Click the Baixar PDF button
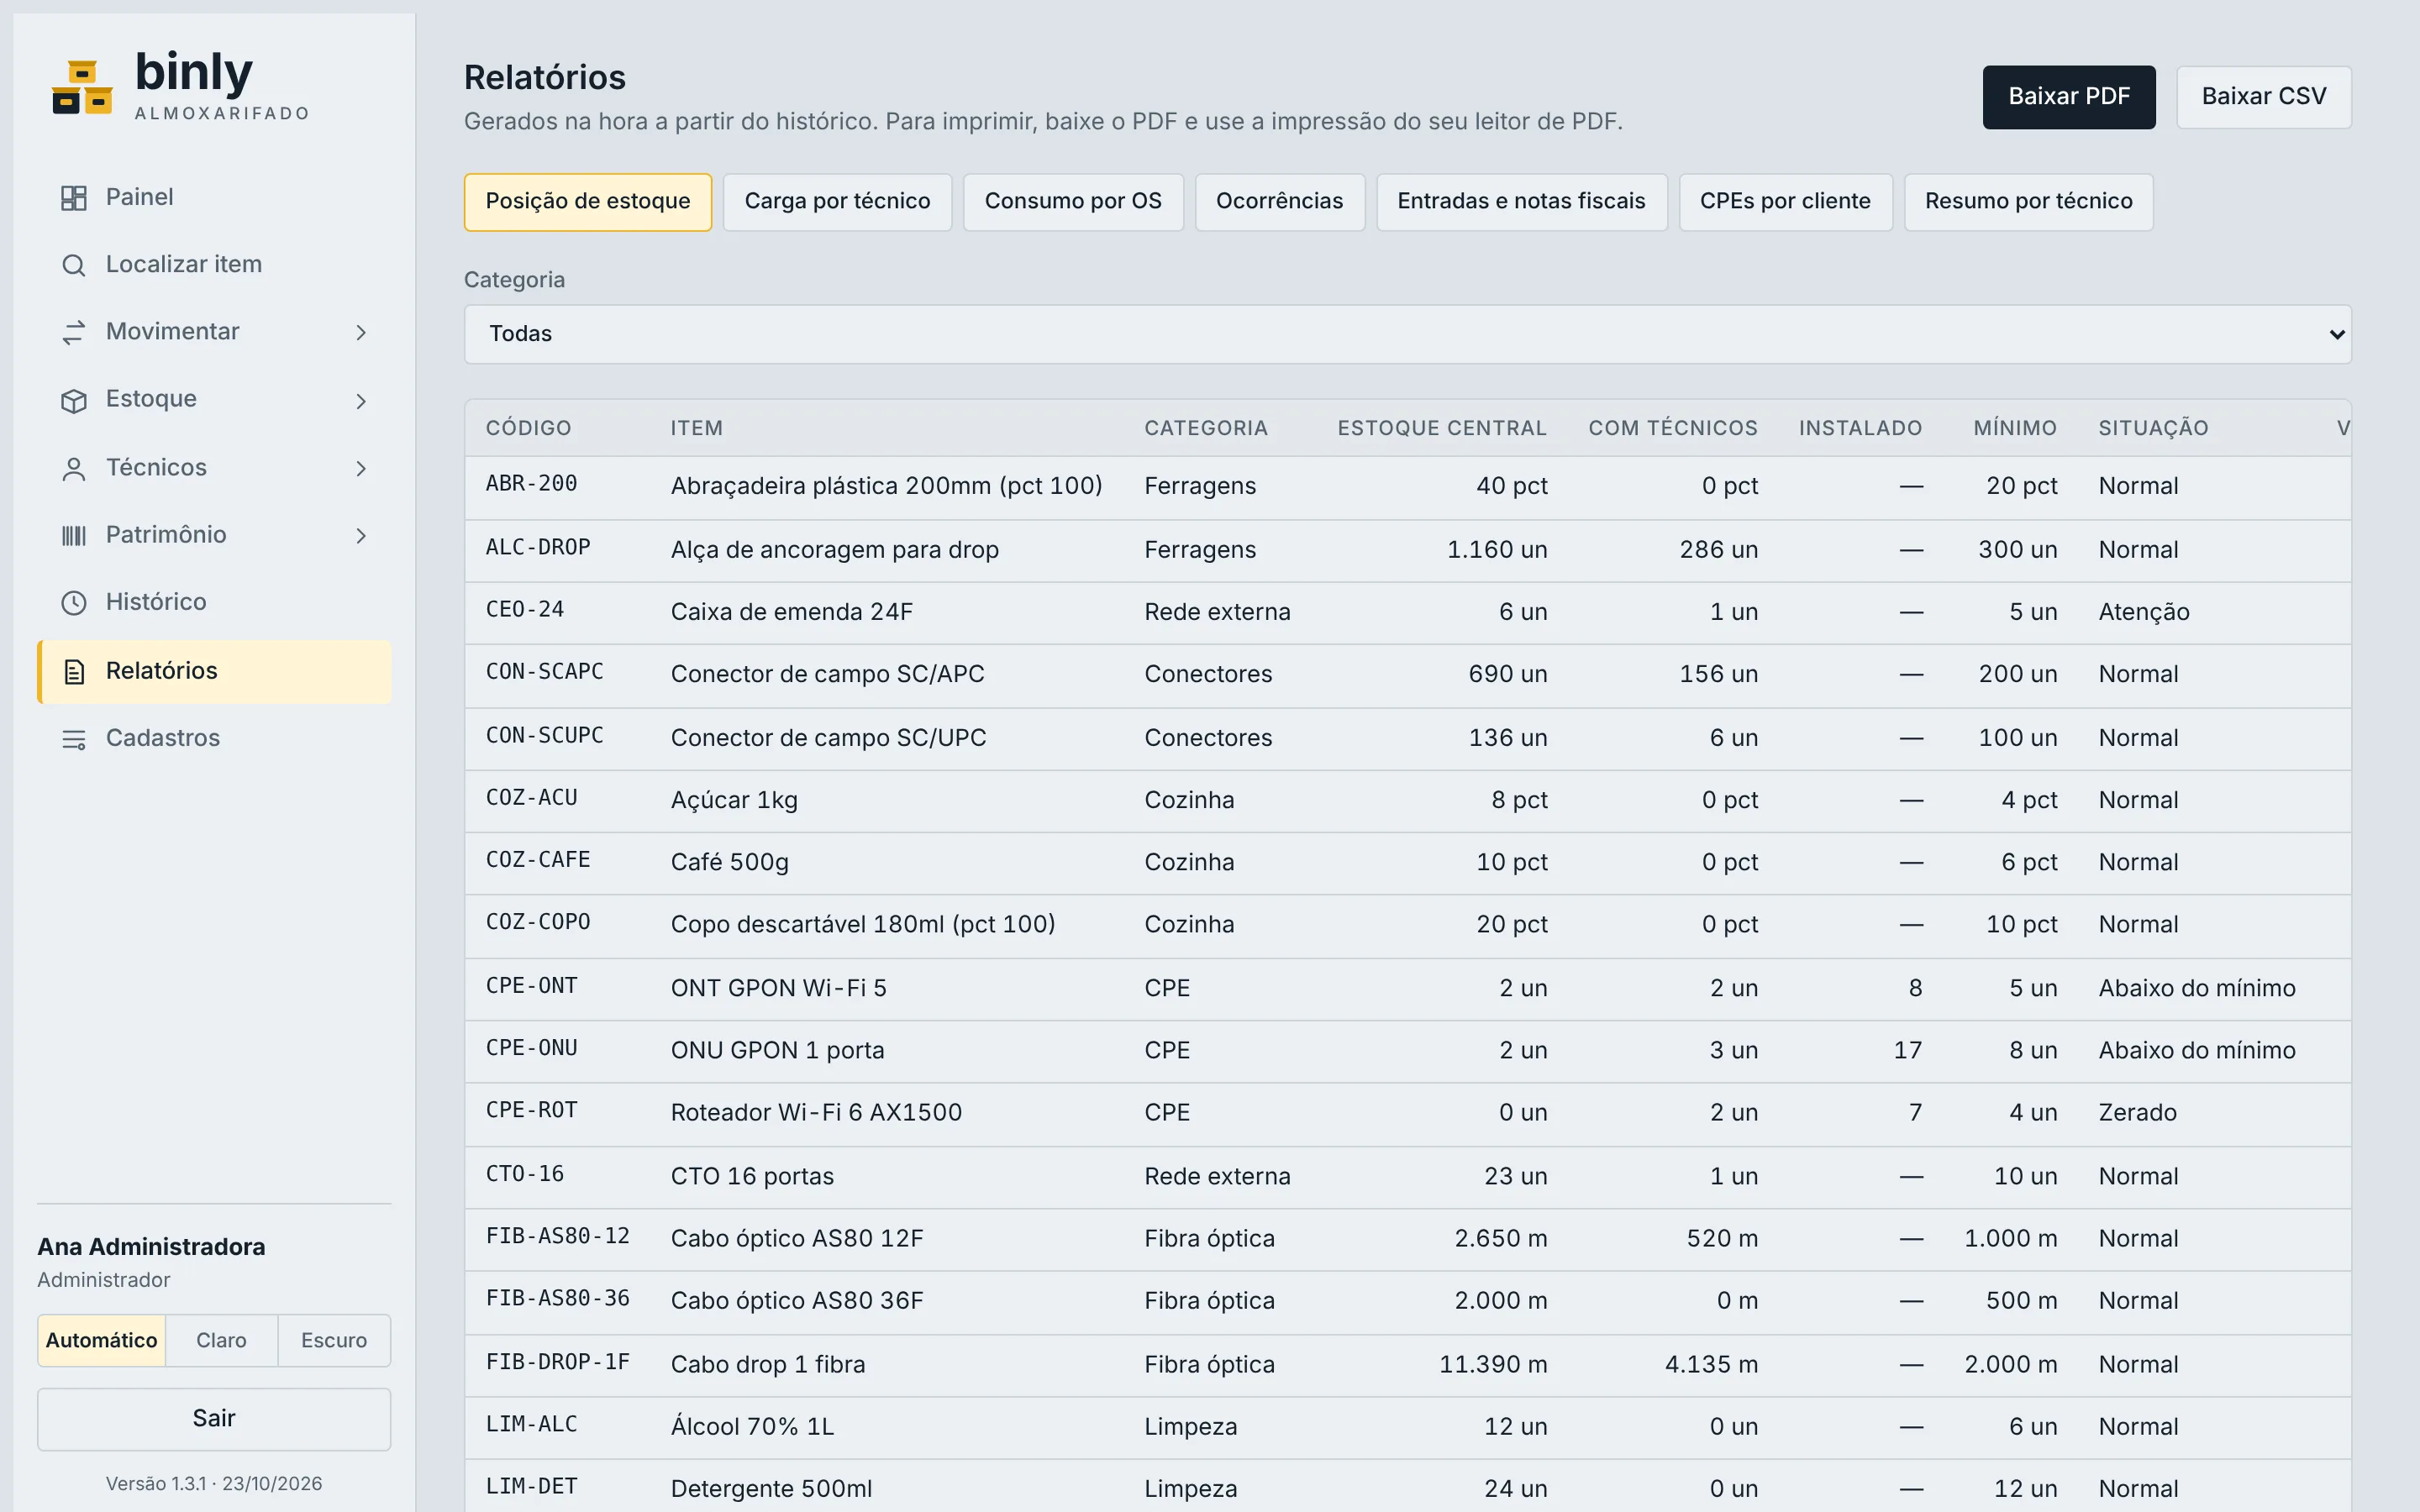The image size is (2420, 1512). [x=2069, y=97]
